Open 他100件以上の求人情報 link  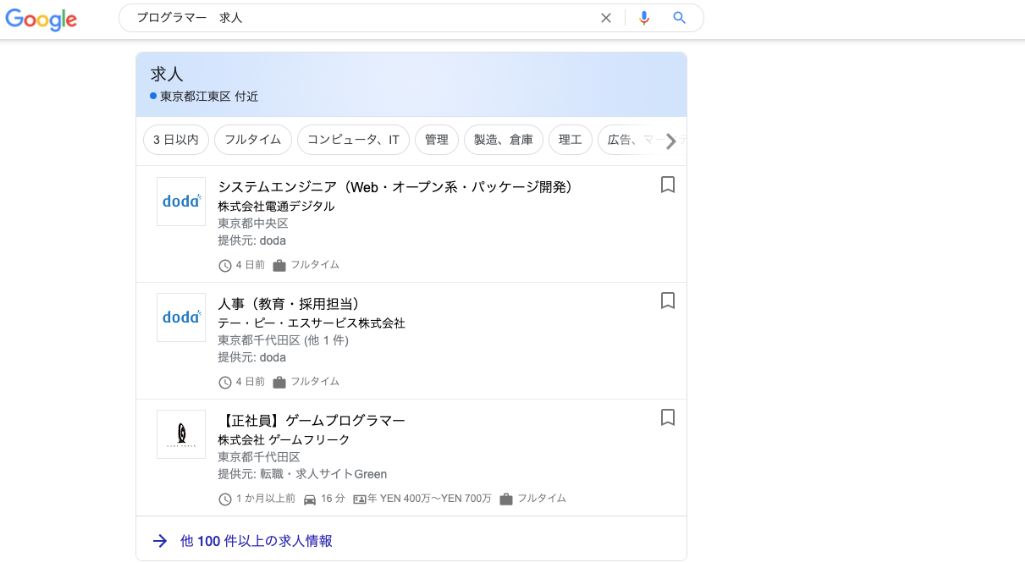(256, 541)
